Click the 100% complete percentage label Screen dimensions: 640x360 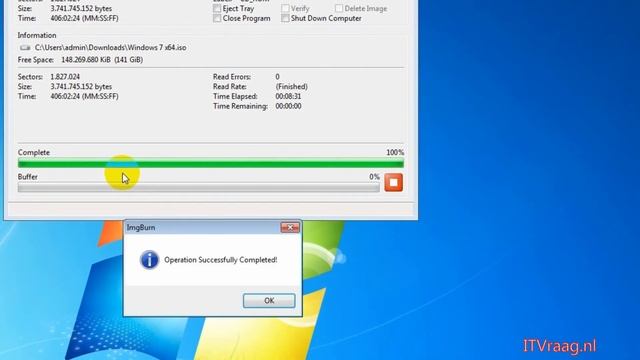coord(395,152)
